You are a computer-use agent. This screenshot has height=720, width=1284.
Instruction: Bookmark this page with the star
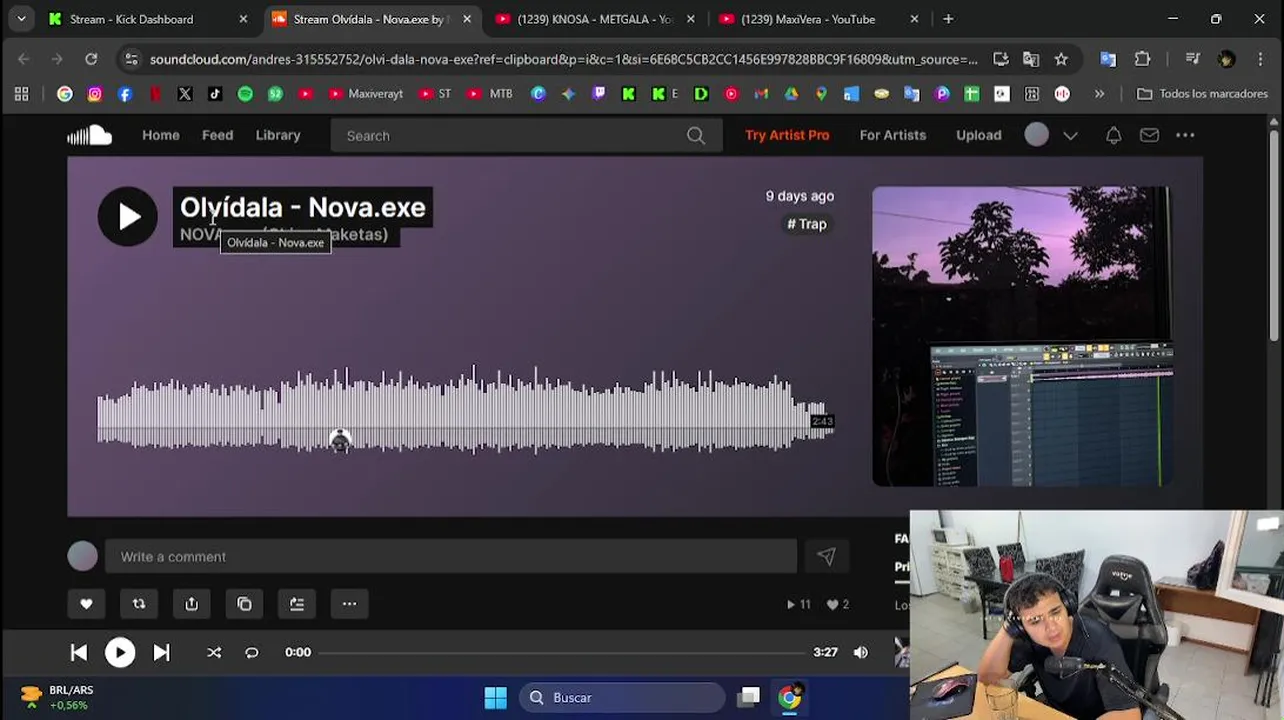click(1061, 59)
